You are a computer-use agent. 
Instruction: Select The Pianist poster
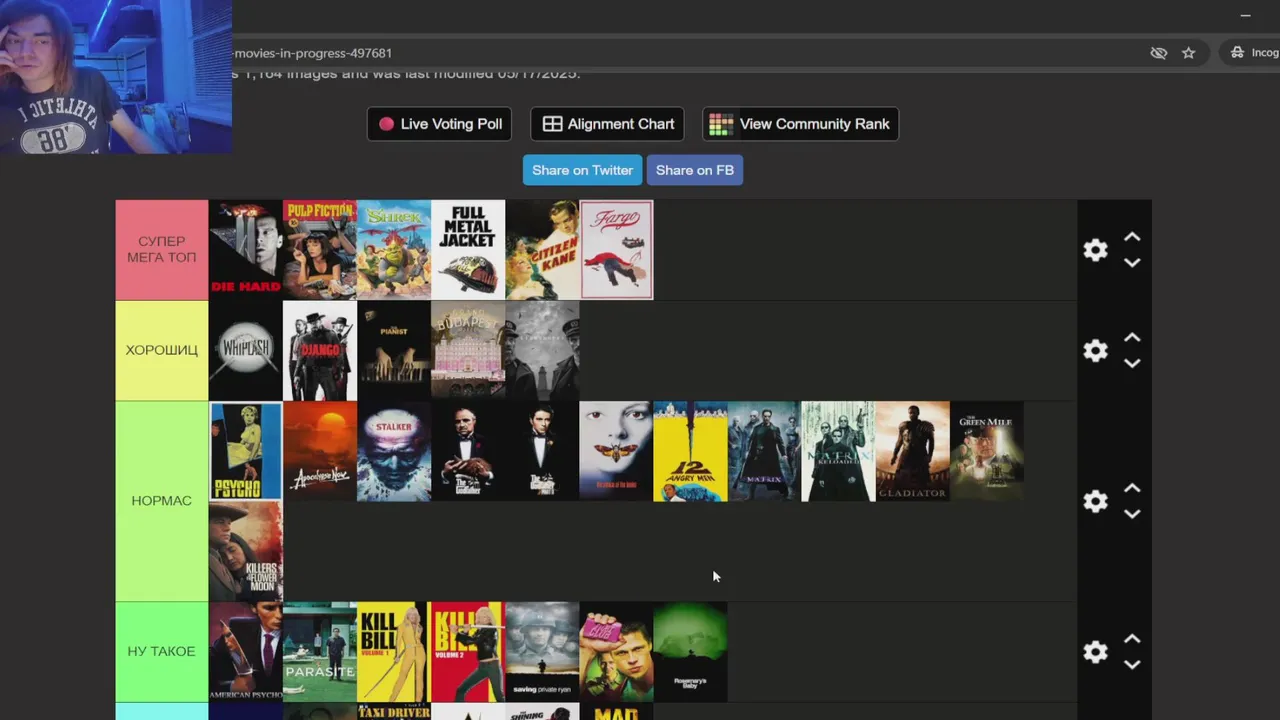tap(394, 351)
